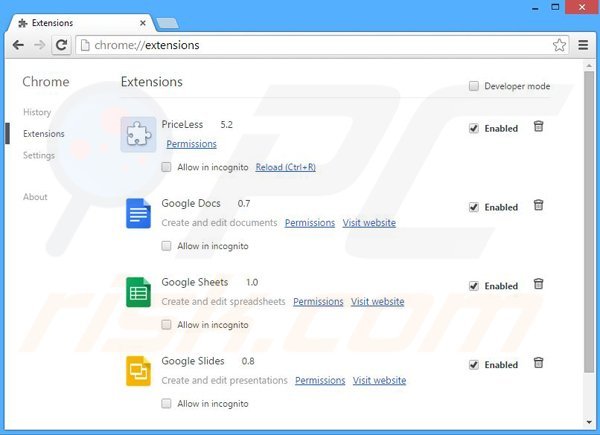View PriceLess Permissions link
Viewport: 600px width, 435px height.
[191, 144]
